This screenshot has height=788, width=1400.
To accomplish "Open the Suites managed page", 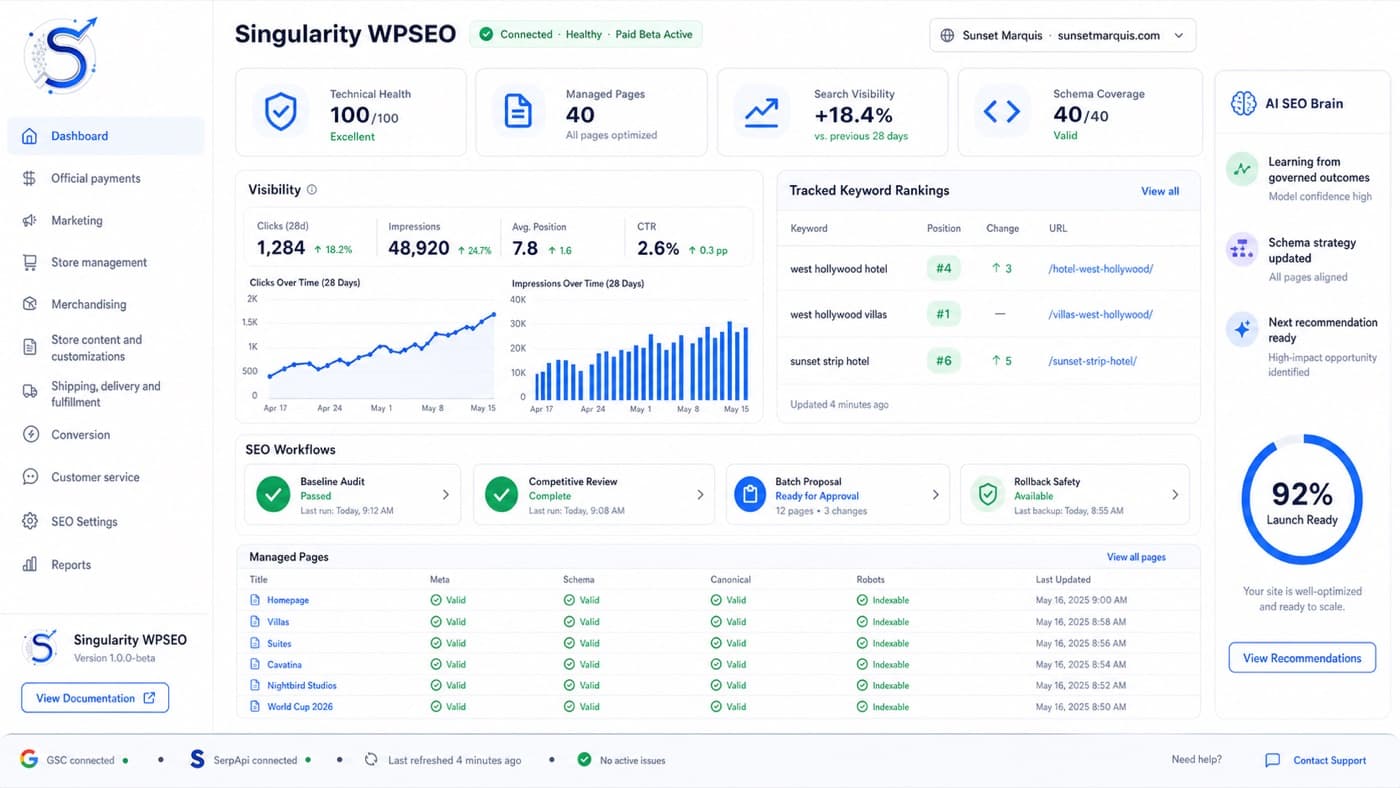I will pyautogui.click(x=279, y=643).
